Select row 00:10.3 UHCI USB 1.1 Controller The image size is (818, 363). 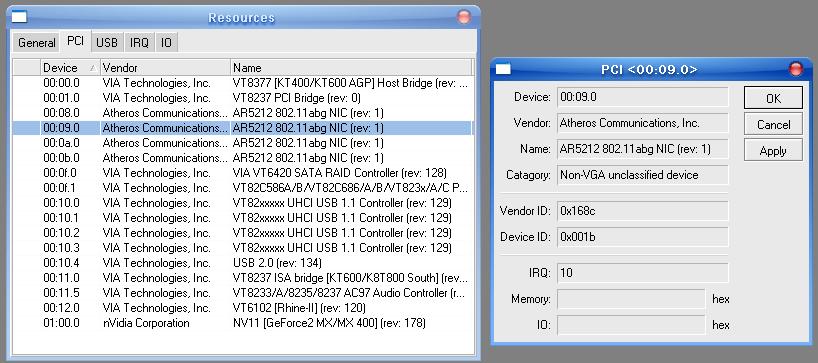pos(243,248)
